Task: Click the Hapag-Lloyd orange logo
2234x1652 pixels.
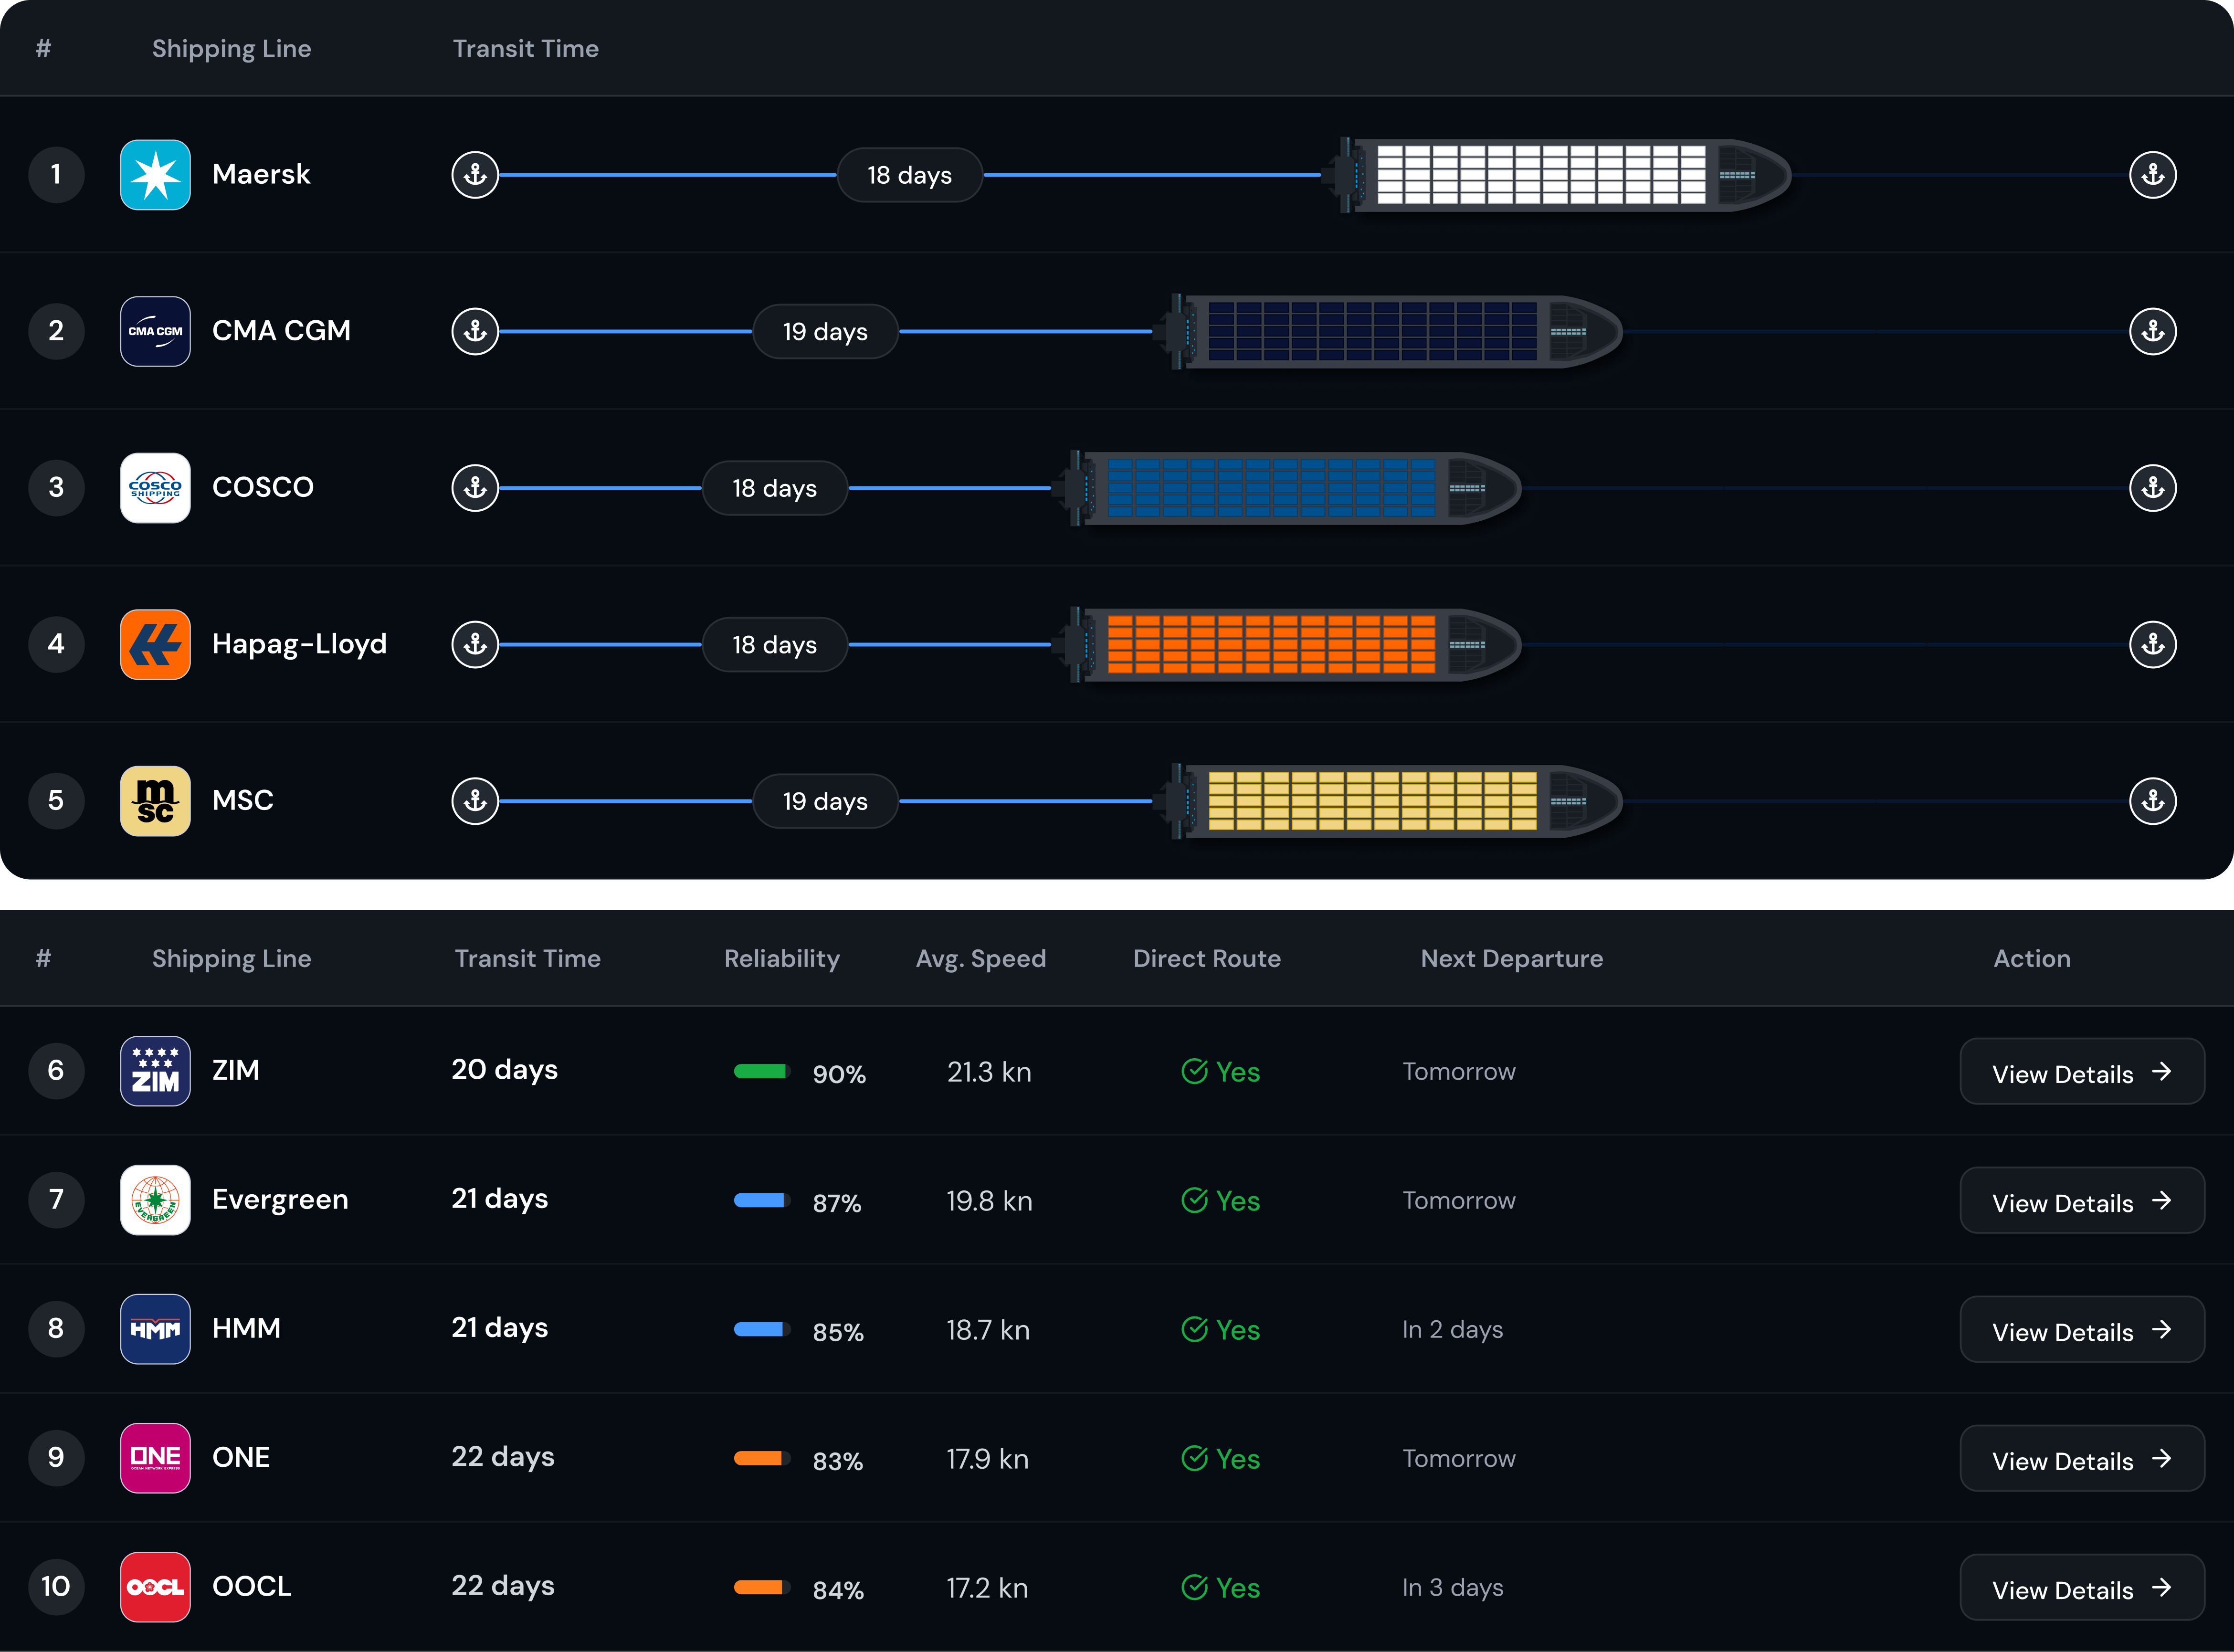Action: pyautogui.click(x=155, y=644)
